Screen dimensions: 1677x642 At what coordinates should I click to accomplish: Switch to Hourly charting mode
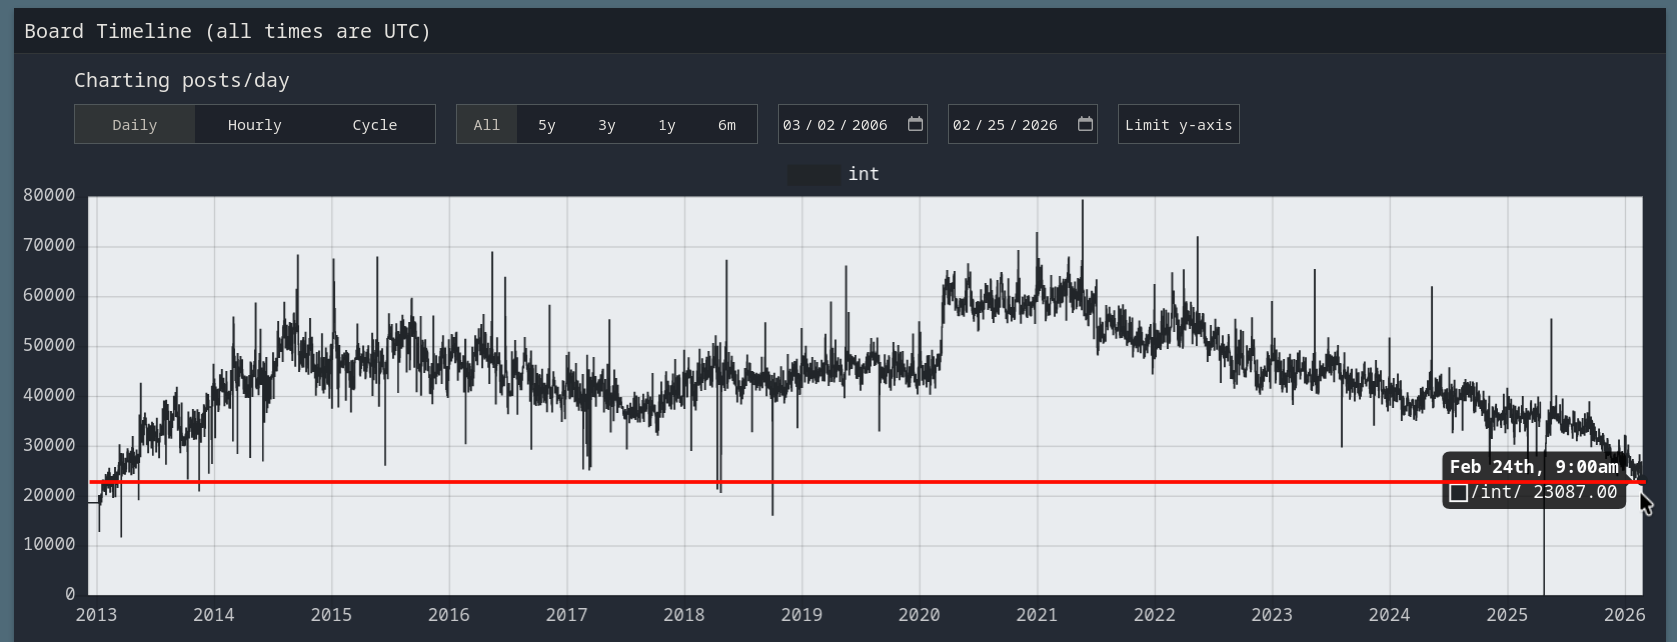tap(255, 125)
